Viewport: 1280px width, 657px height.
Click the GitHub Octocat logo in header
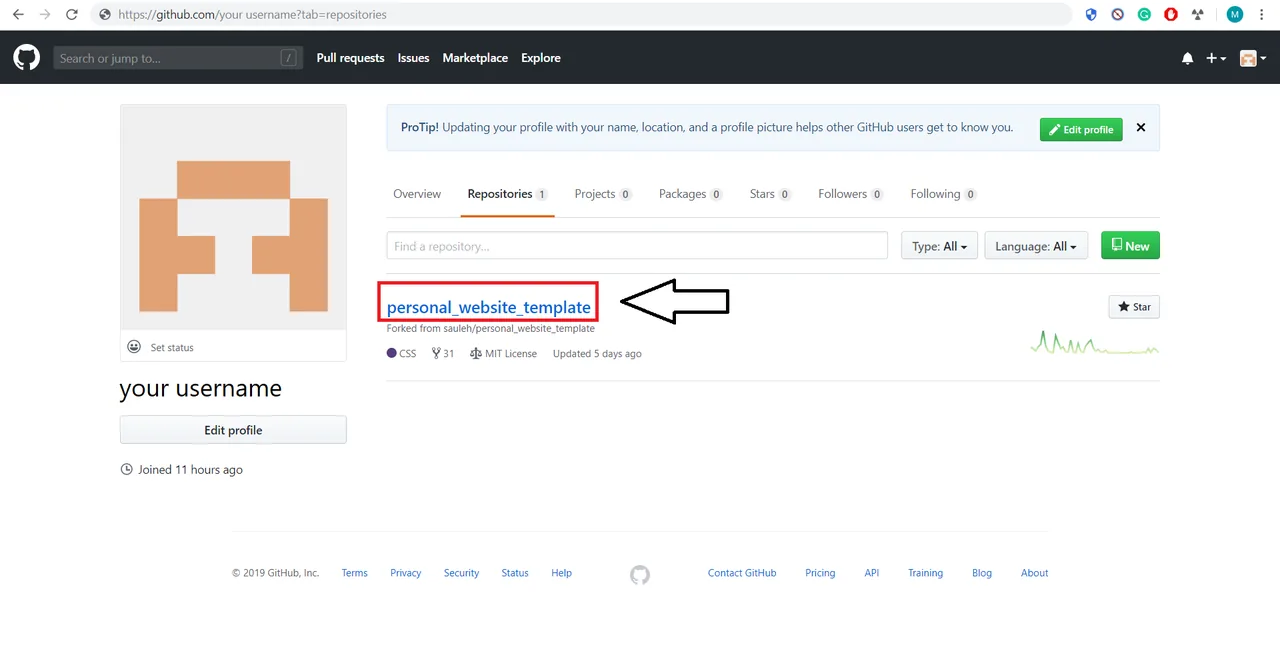26,58
